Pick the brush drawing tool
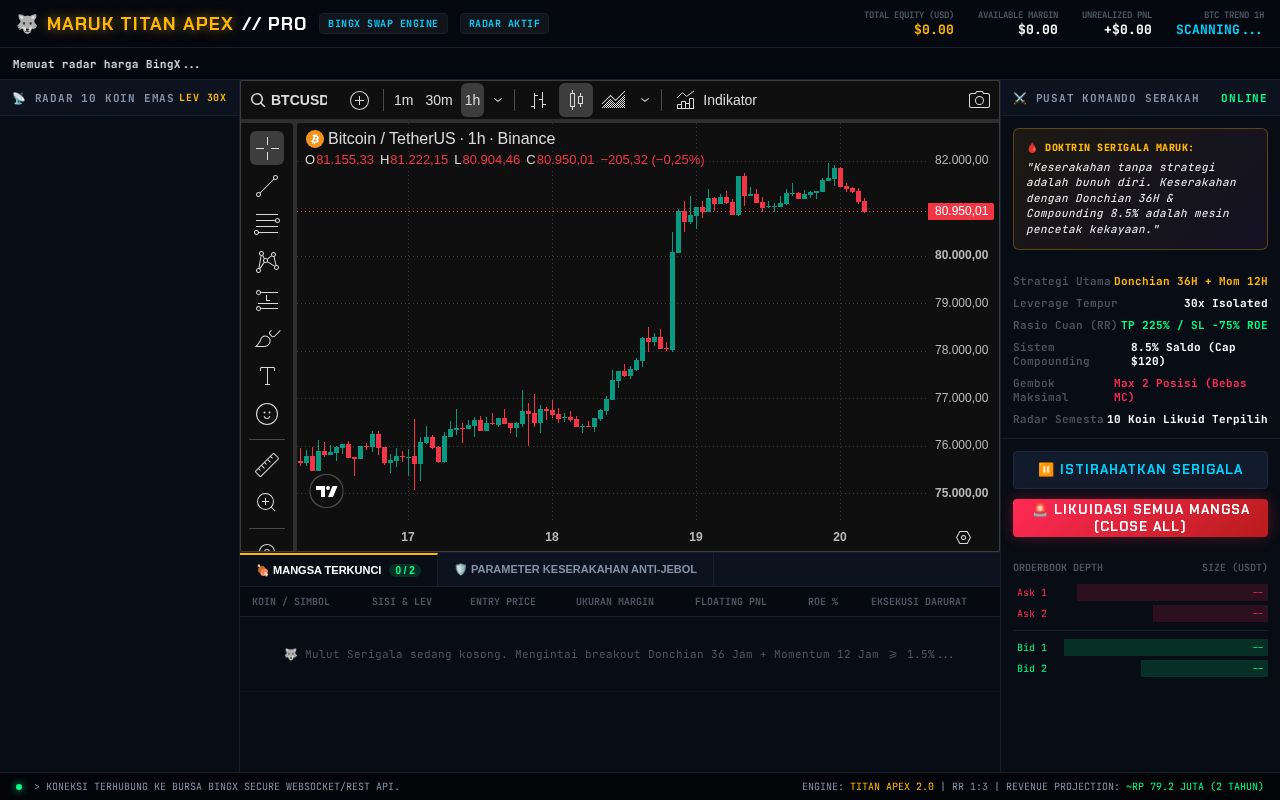1280x800 pixels. point(267,338)
